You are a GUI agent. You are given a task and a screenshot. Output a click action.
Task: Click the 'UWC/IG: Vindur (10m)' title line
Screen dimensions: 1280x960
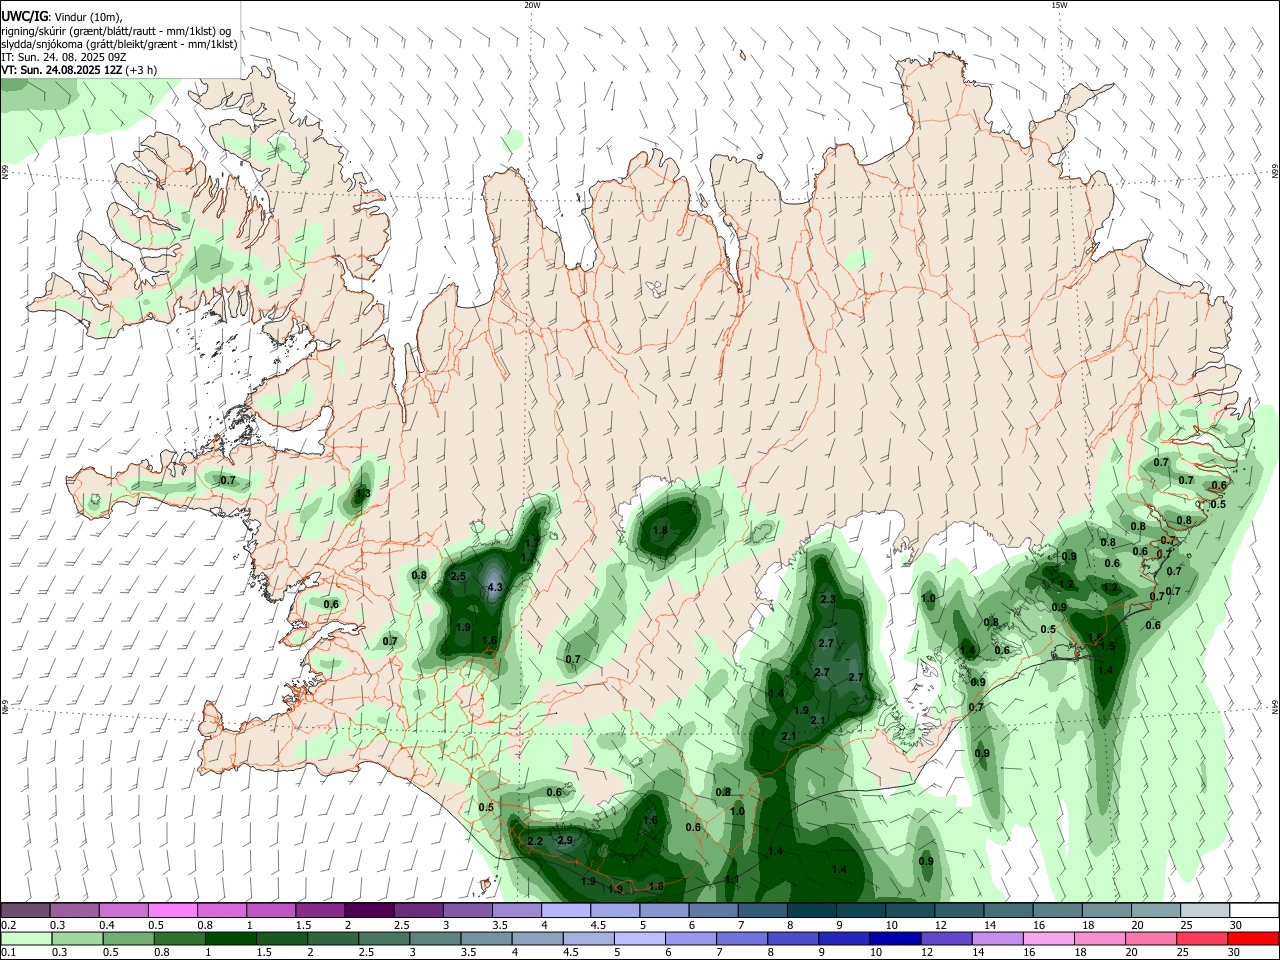(61, 17)
